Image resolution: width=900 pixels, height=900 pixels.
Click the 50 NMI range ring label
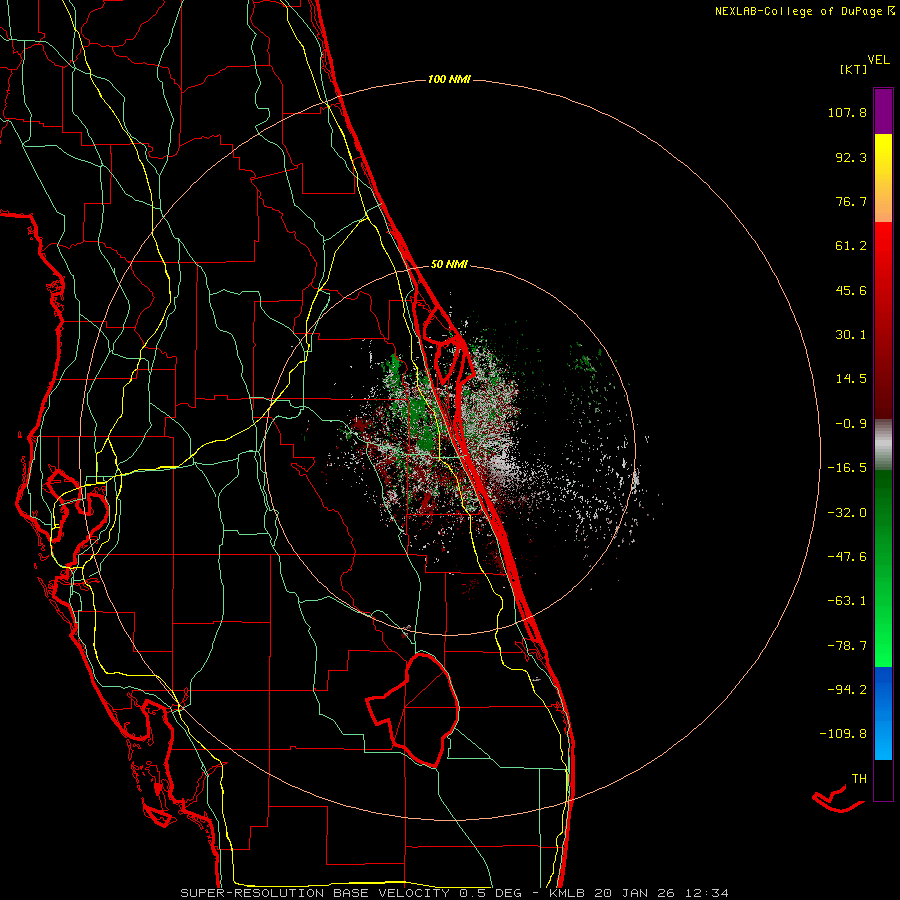449,265
